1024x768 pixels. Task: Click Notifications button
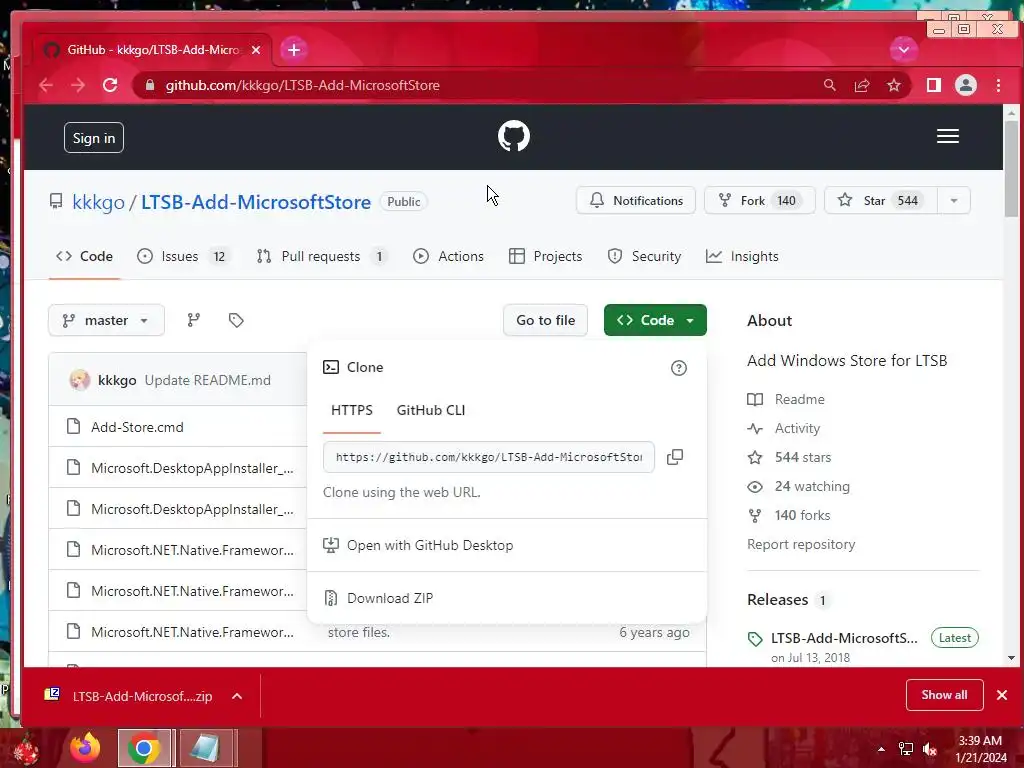636,200
